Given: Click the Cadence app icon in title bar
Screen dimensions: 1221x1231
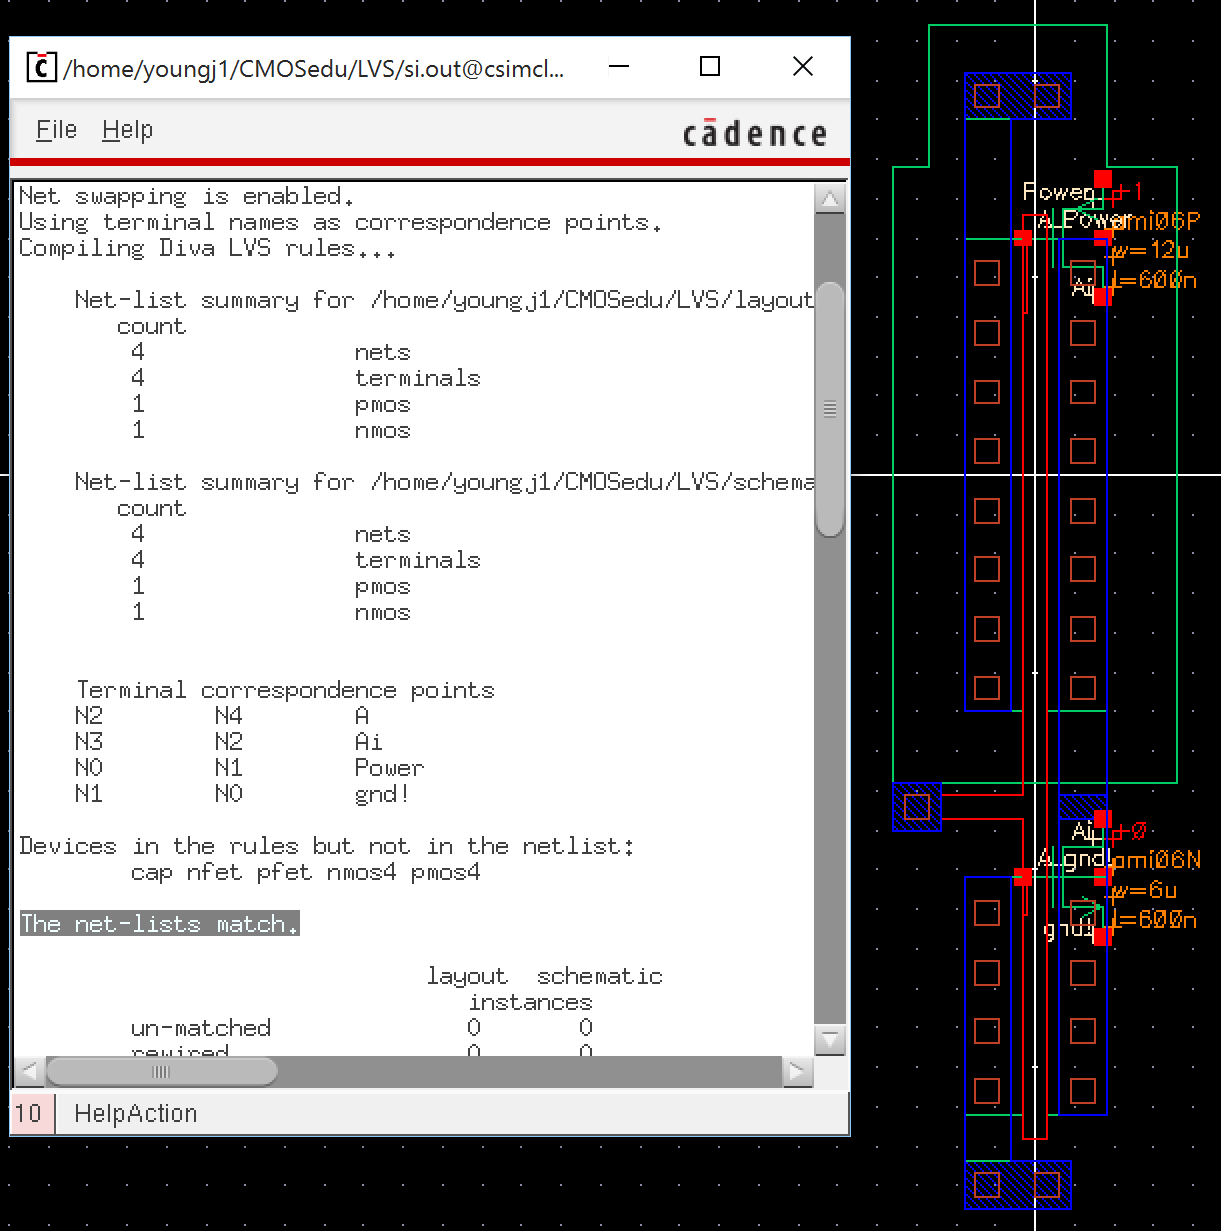Looking at the screenshot, I should point(40,67).
